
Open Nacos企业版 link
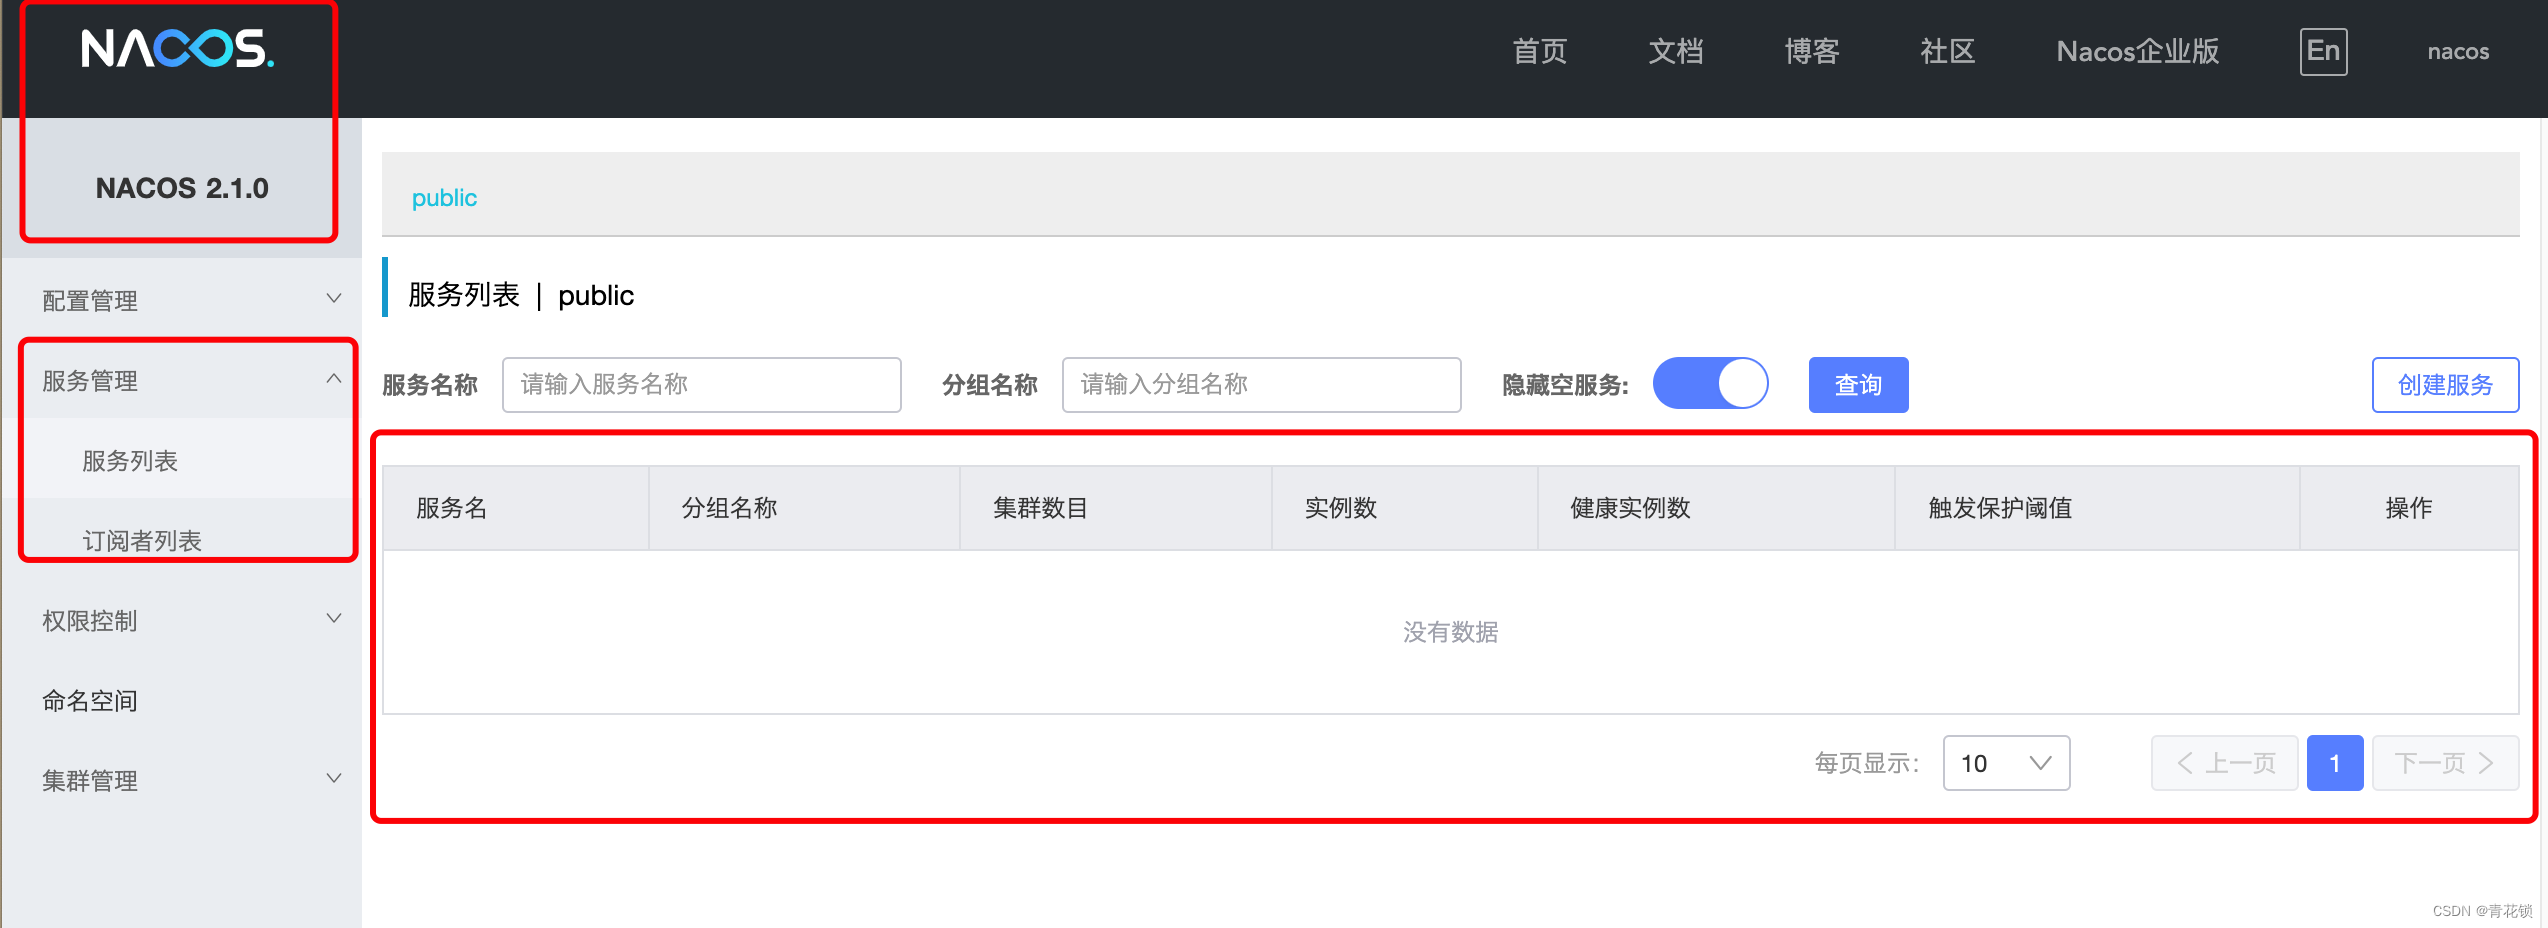(x=2137, y=51)
